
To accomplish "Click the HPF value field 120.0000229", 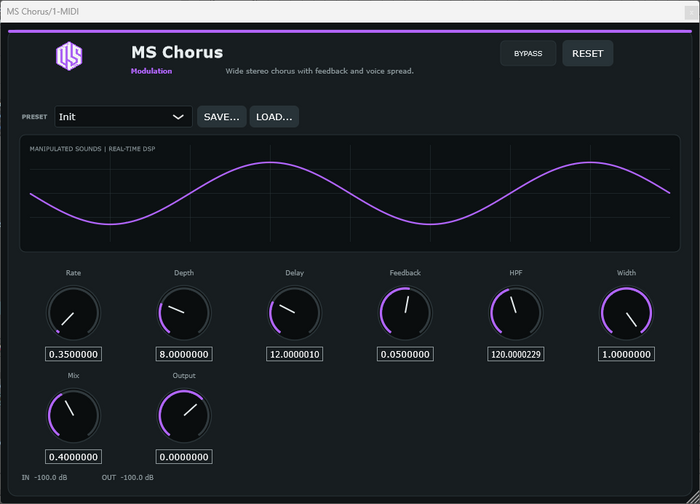I will tap(516, 354).
